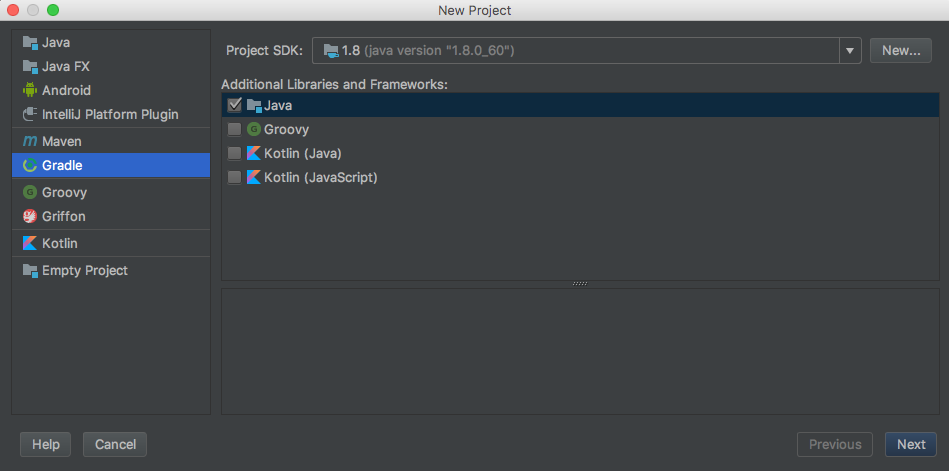Open the Project SDK dropdown arrow
This screenshot has height=471, width=949.
pos(850,50)
